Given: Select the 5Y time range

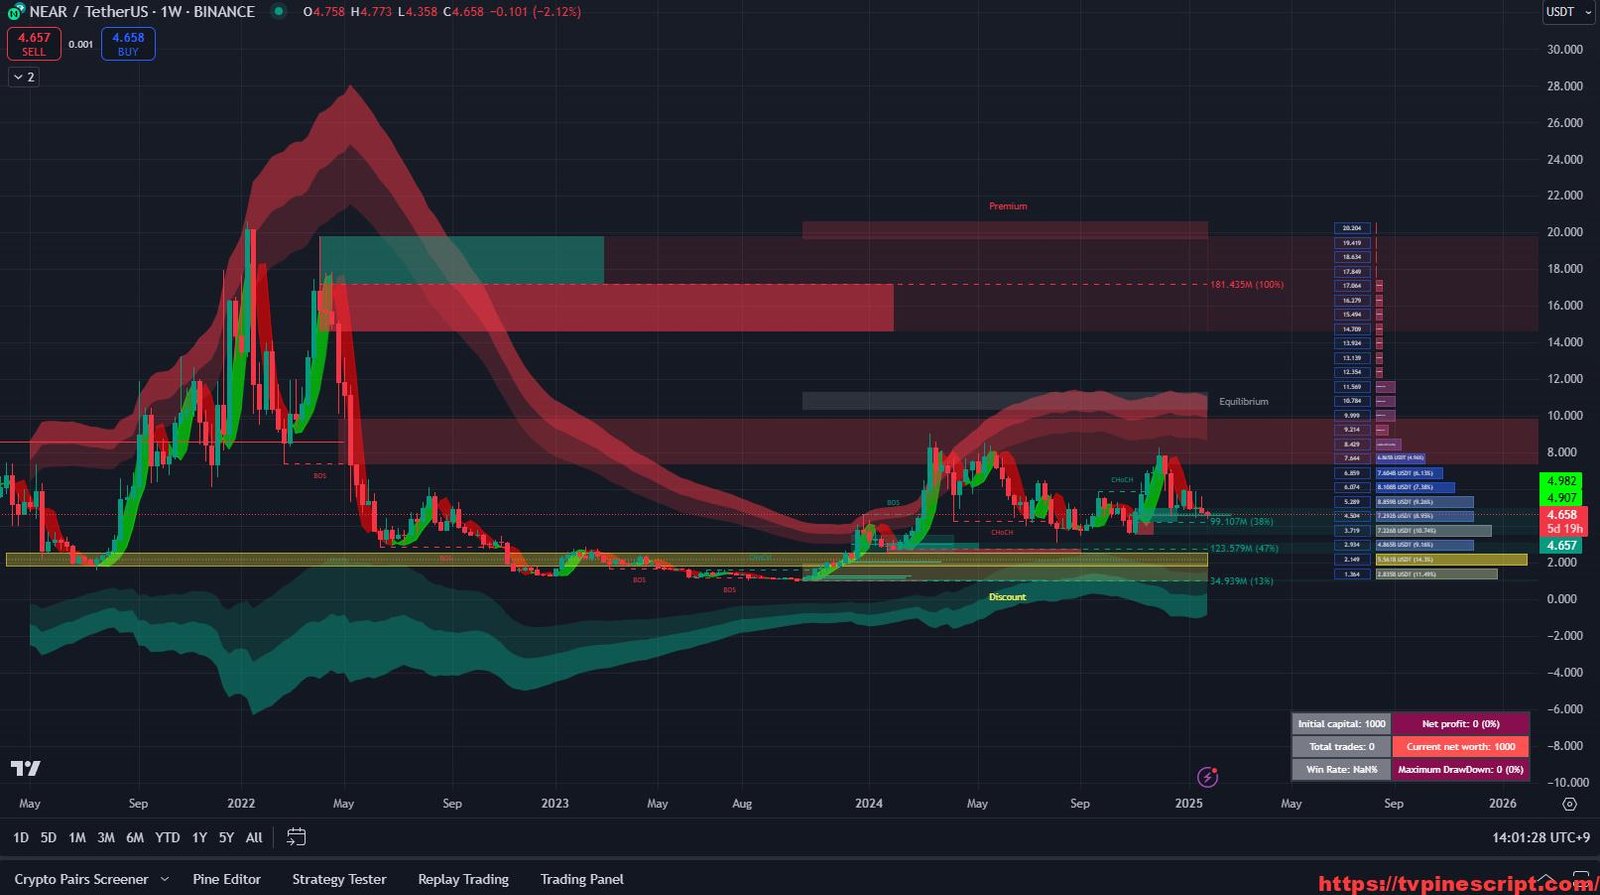Looking at the screenshot, I should click(x=226, y=838).
